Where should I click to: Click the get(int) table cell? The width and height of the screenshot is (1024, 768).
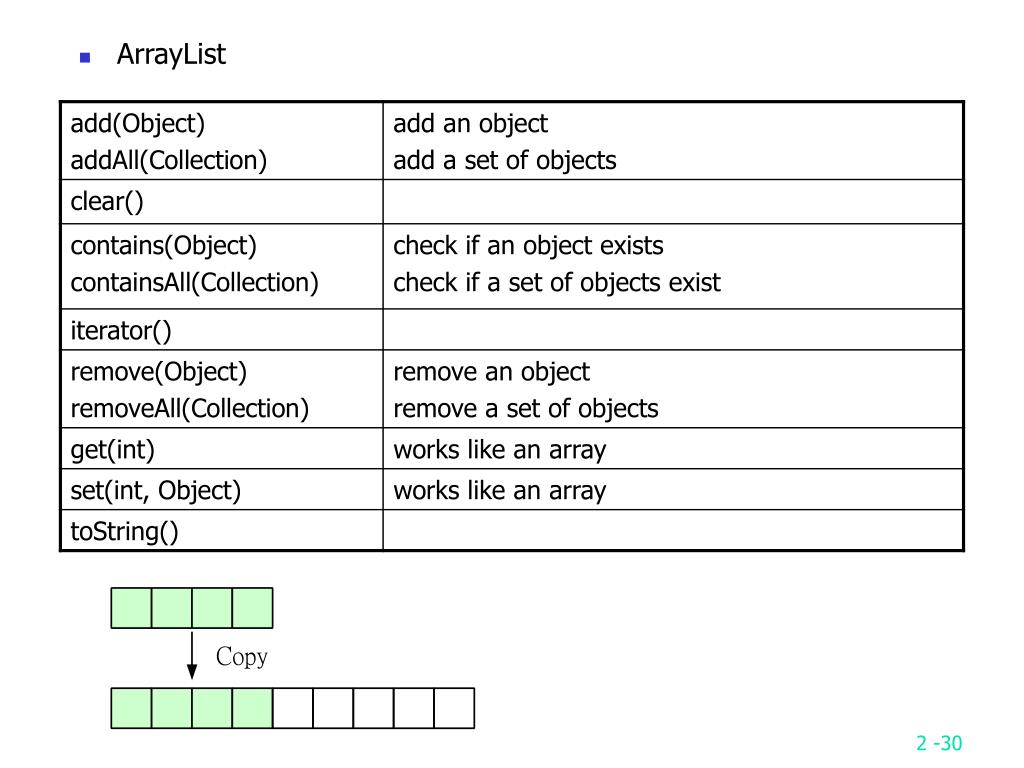(x=221, y=449)
